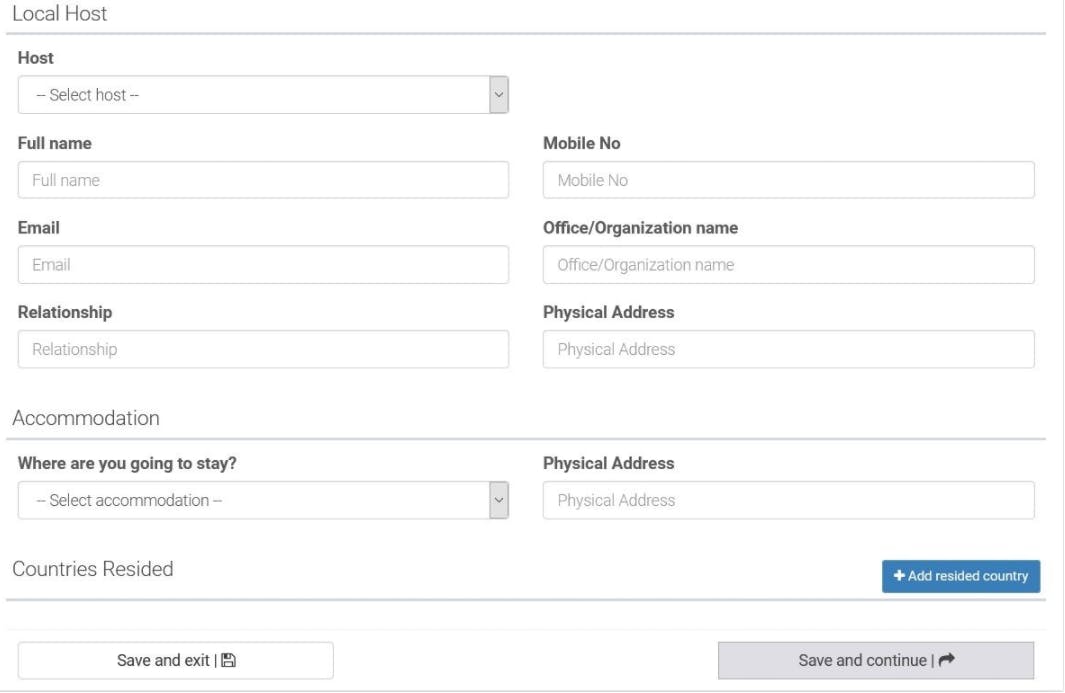Click into the Email field
Viewport: 1065px width, 693px height.
pos(263,265)
